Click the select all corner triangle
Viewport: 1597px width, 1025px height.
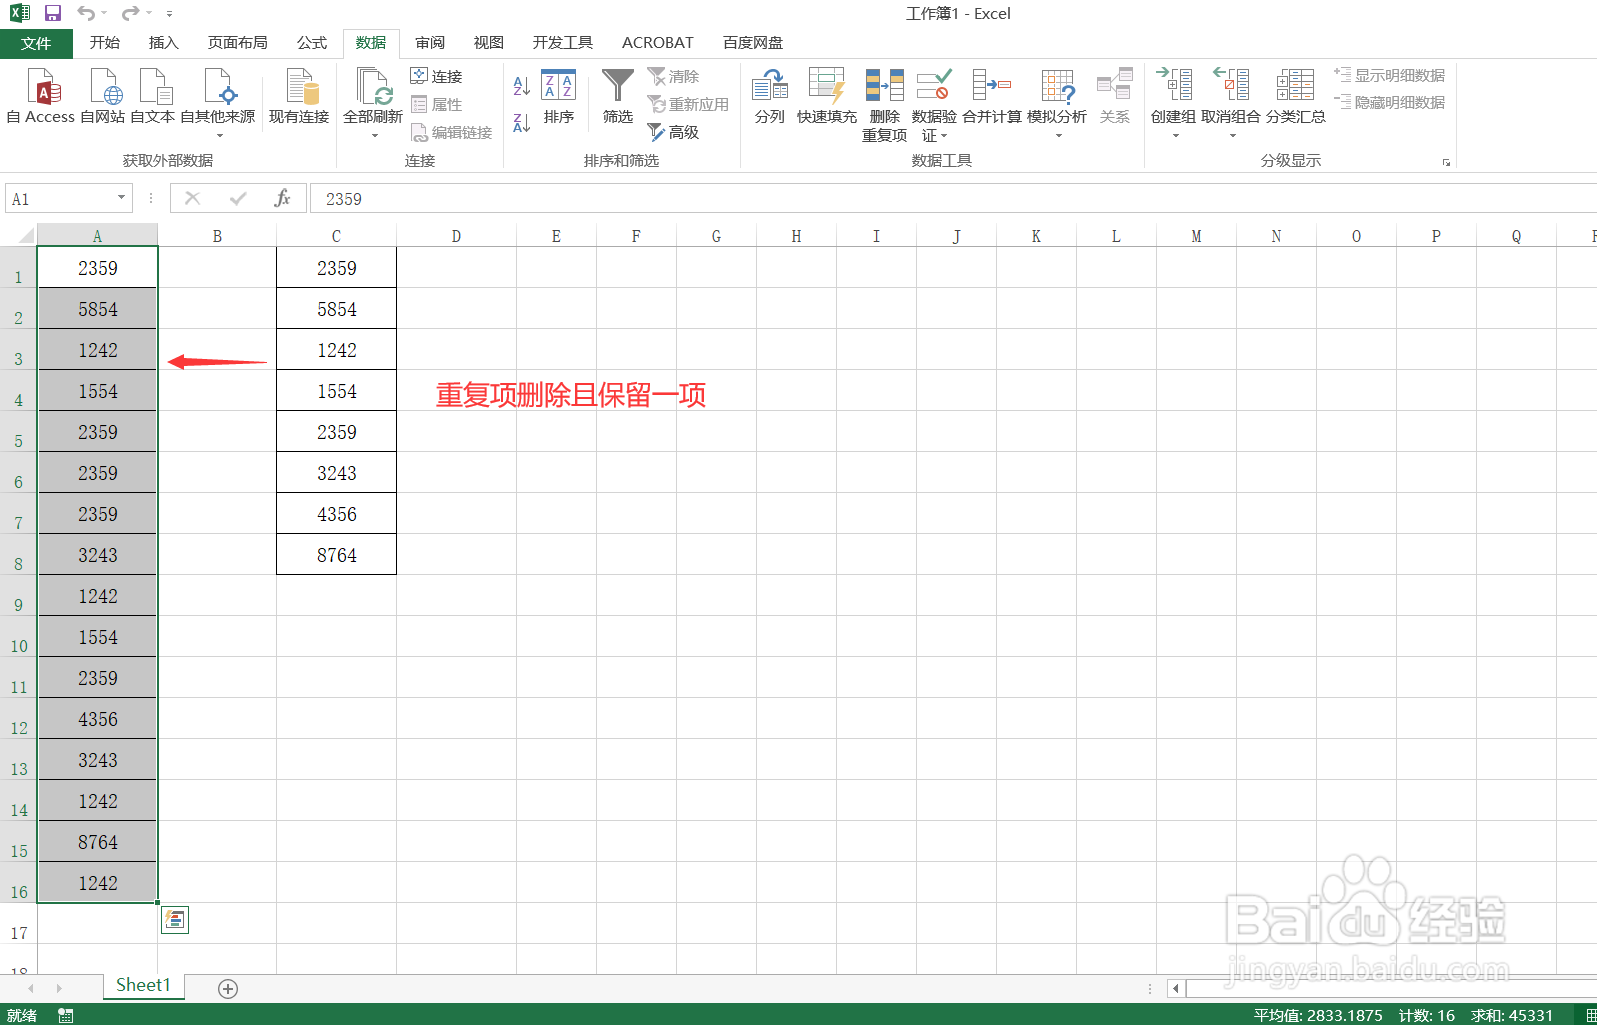coord(26,236)
